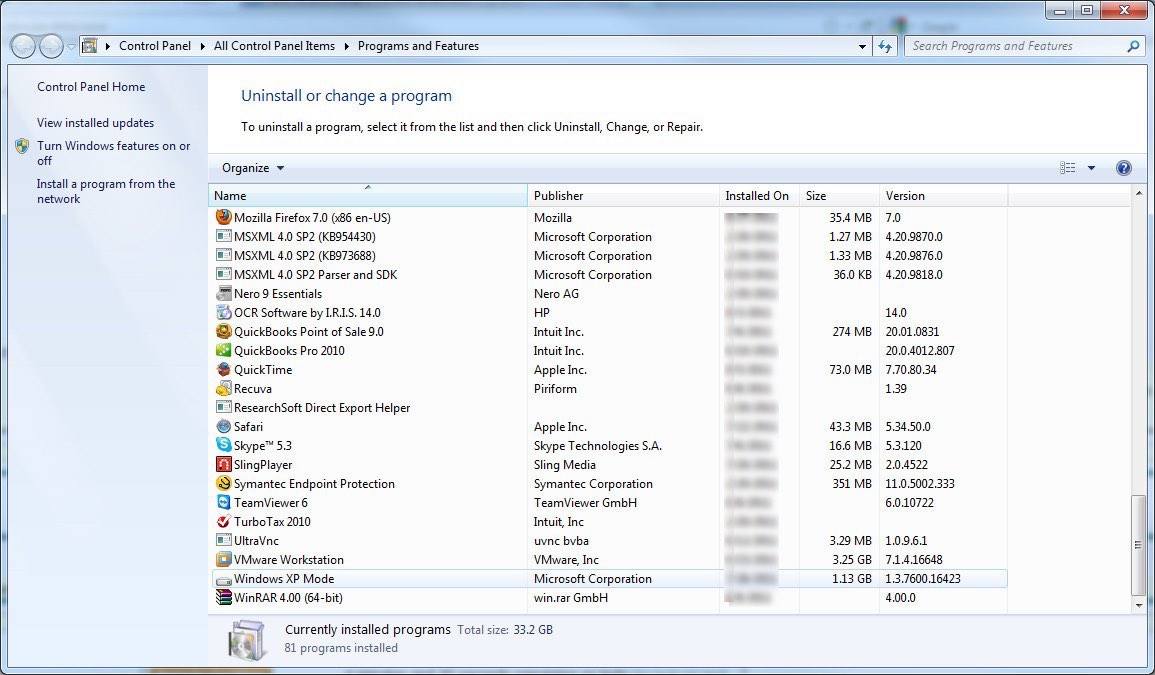Click the MSXML 4.0 SP2 (KB954430) icon

pyautogui.click(x=223, y=237)
